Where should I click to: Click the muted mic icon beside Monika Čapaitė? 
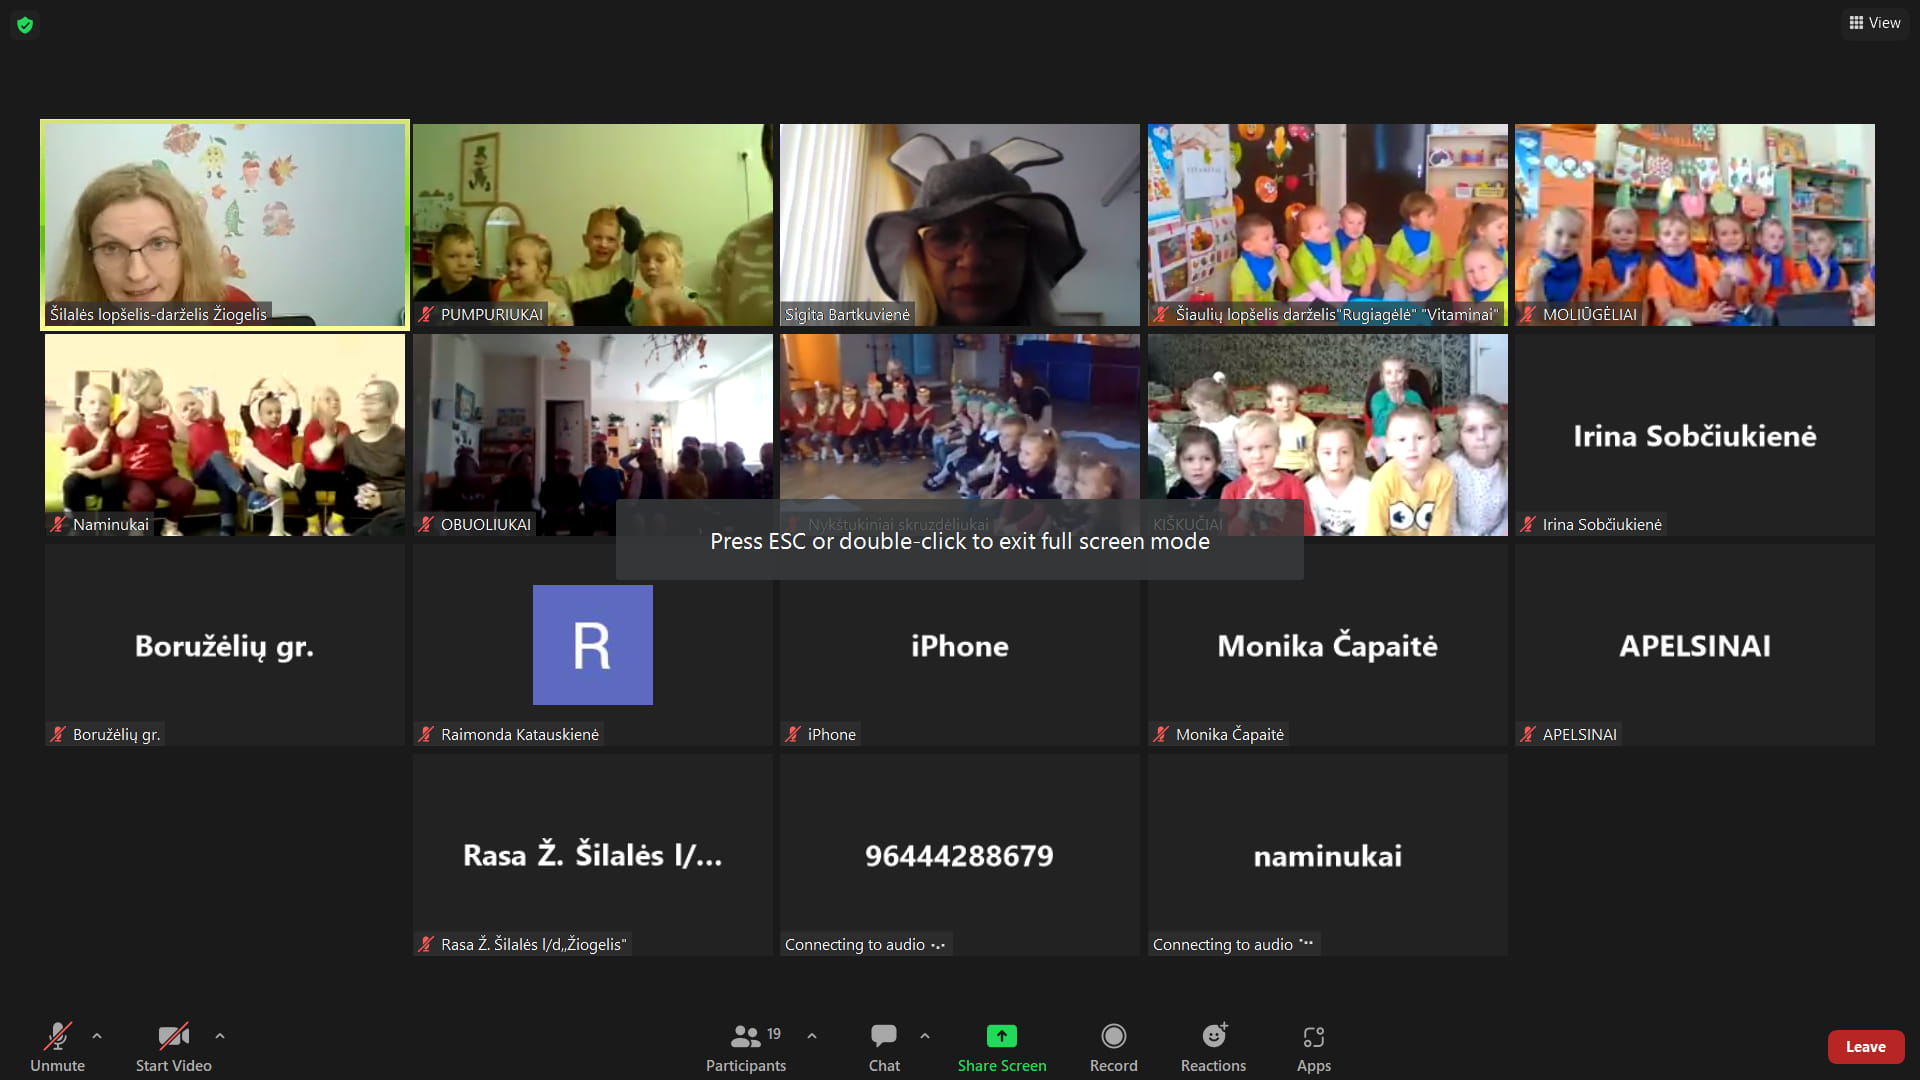click(1161, 734)
